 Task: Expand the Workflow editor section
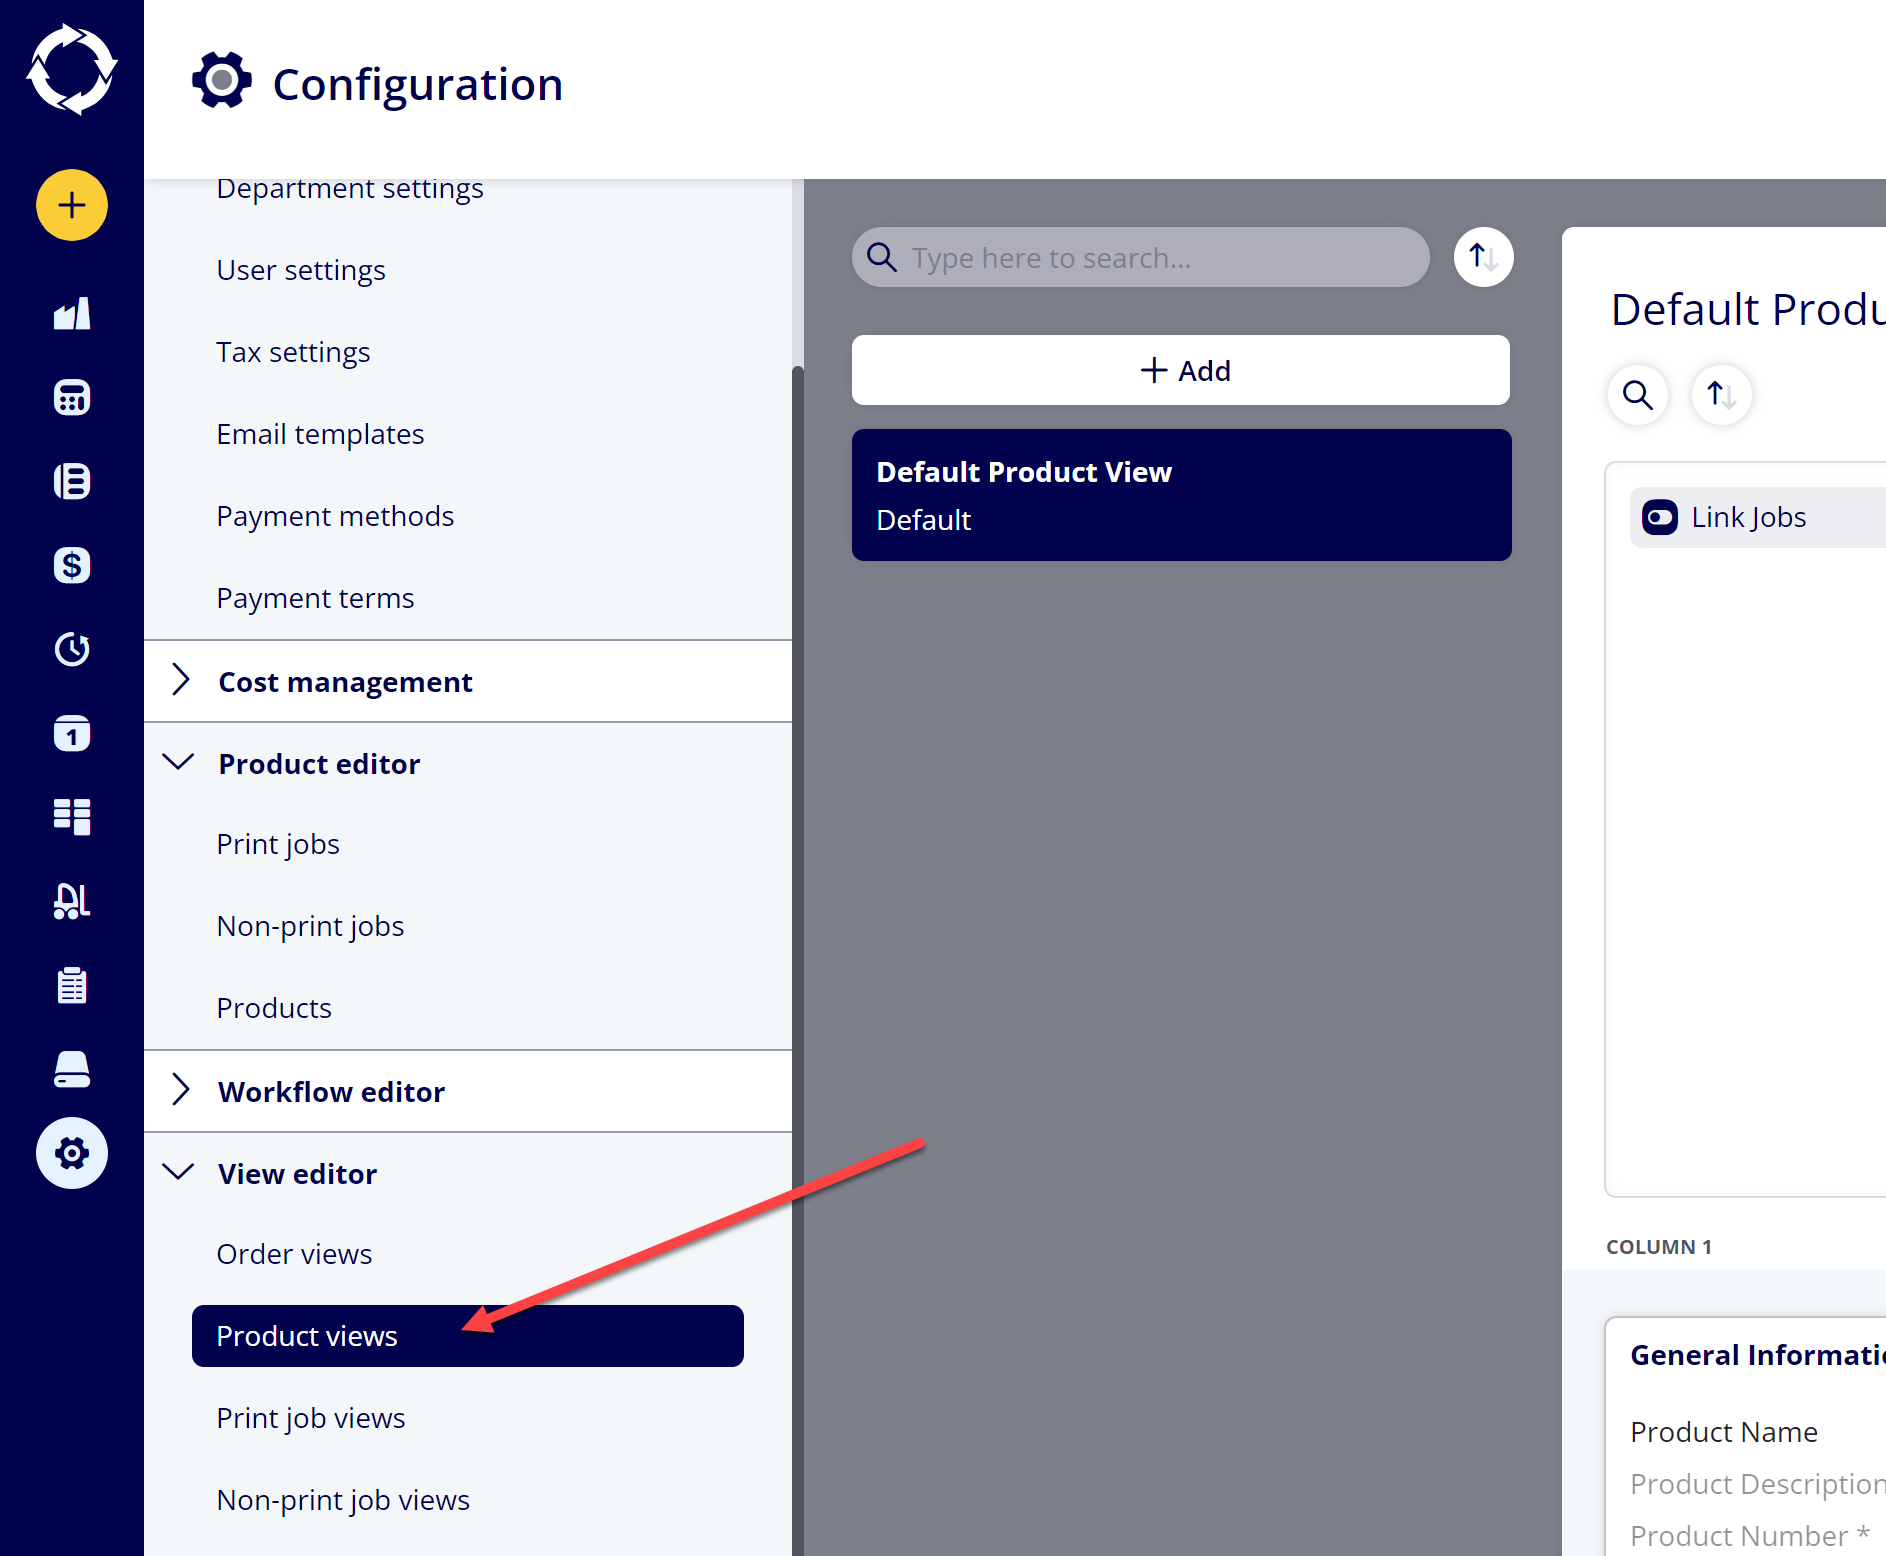click(x=468, y=1092)
